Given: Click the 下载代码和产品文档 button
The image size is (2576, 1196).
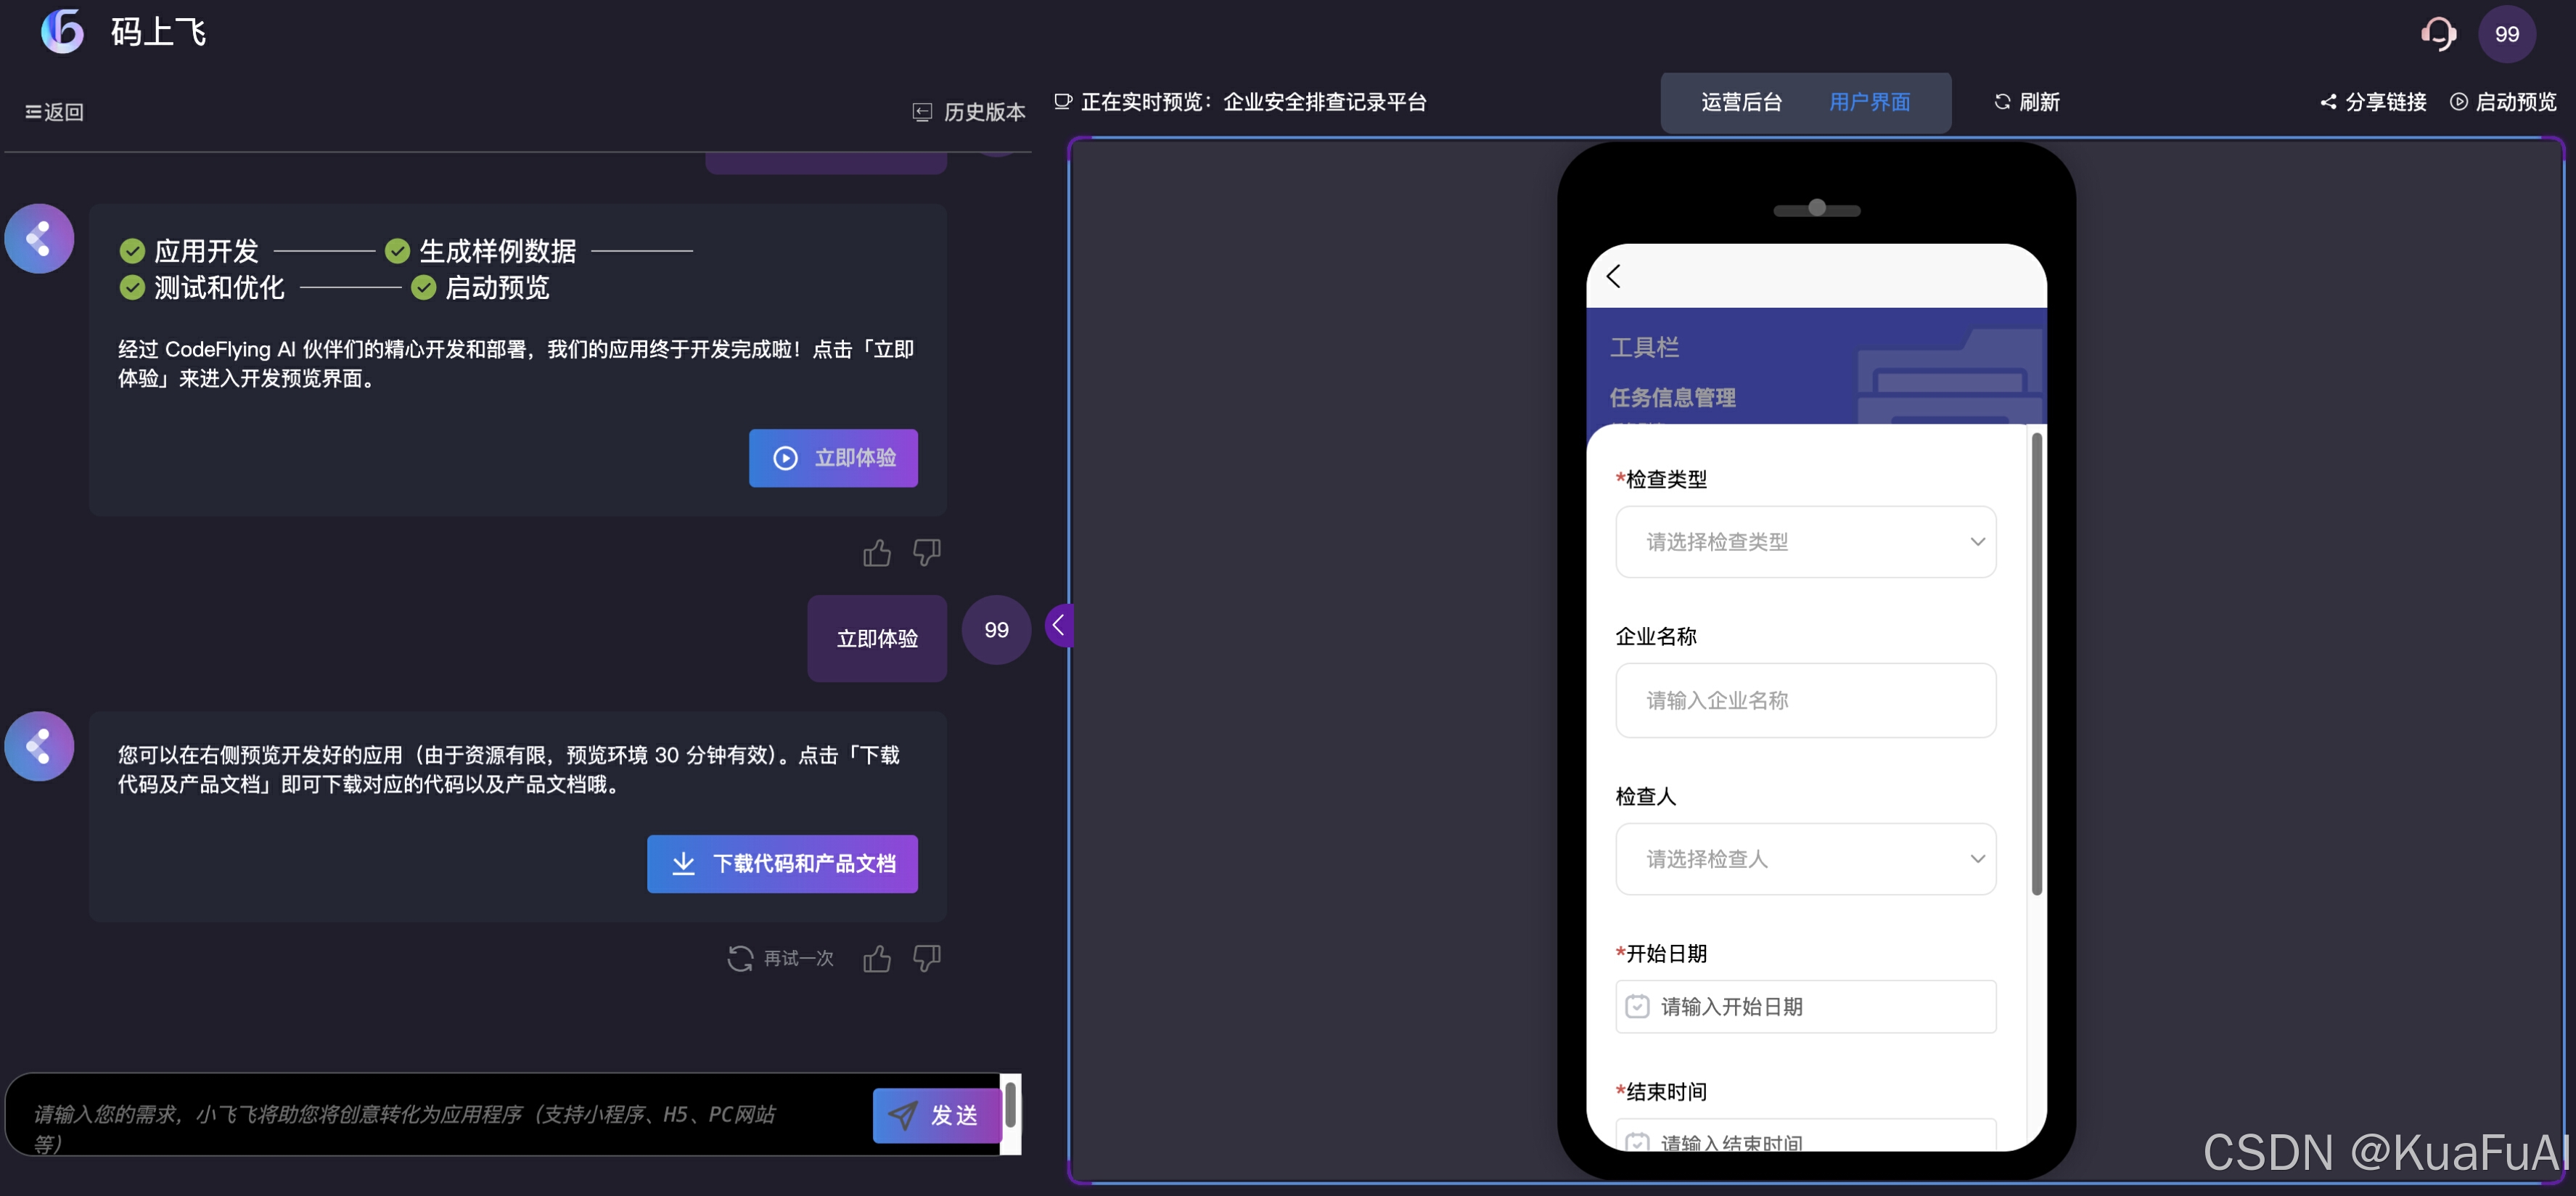Looking at the screenshot, I should click(782, 864).
